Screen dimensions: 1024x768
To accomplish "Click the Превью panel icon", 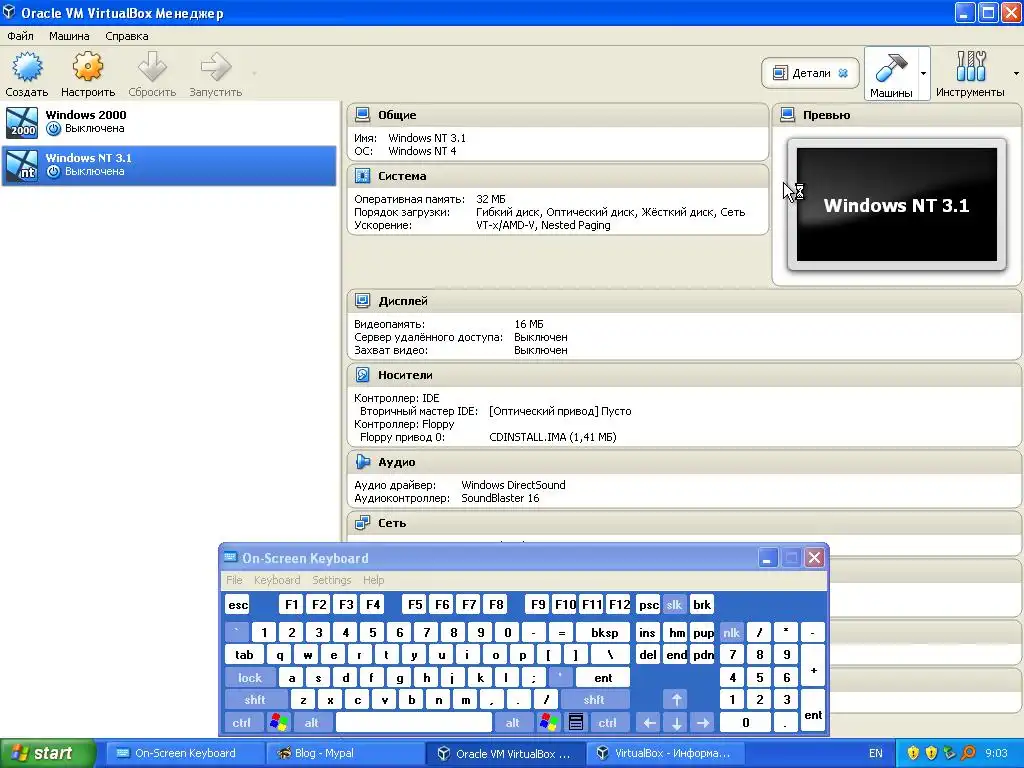I will coord(788,115).
